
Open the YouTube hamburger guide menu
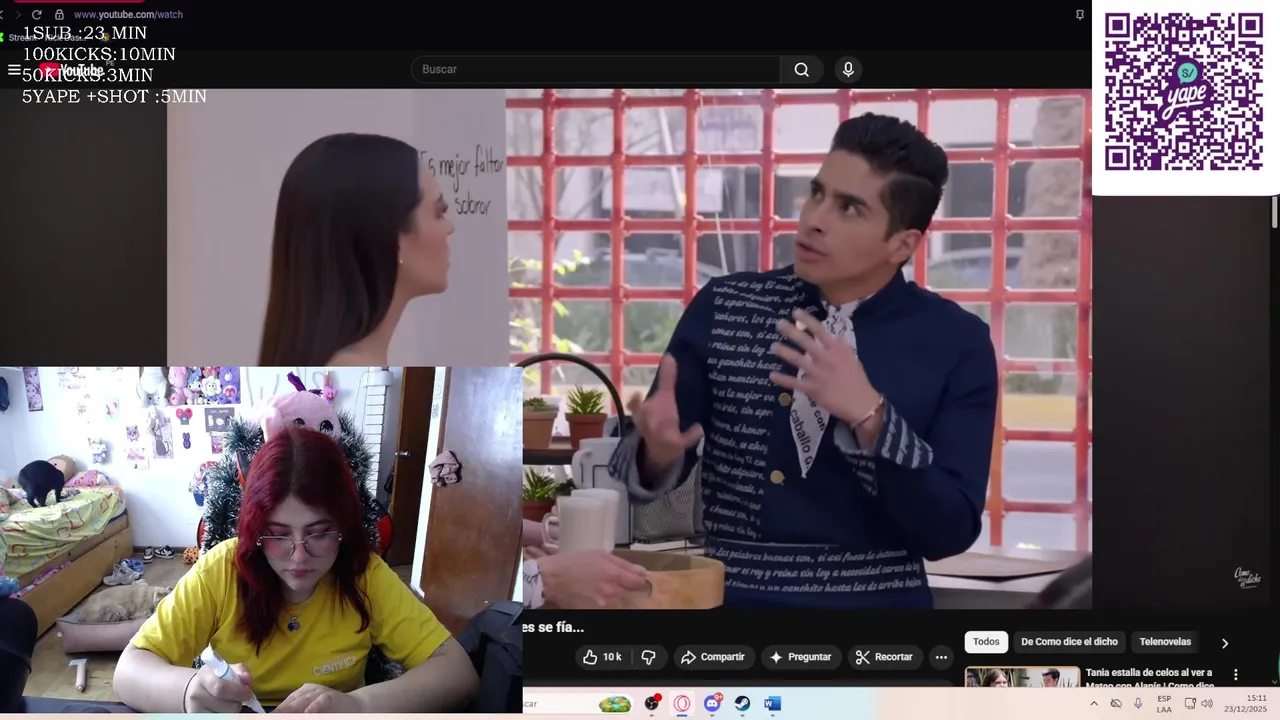pos(14,70)
